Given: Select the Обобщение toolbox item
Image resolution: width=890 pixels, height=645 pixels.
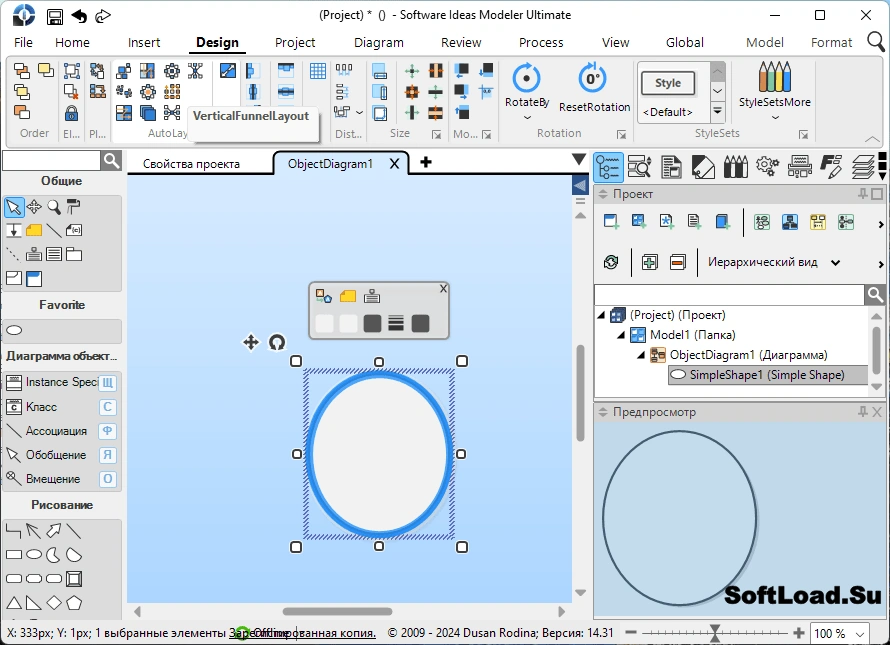Looking at the screenshot, I should pos(61,455).
